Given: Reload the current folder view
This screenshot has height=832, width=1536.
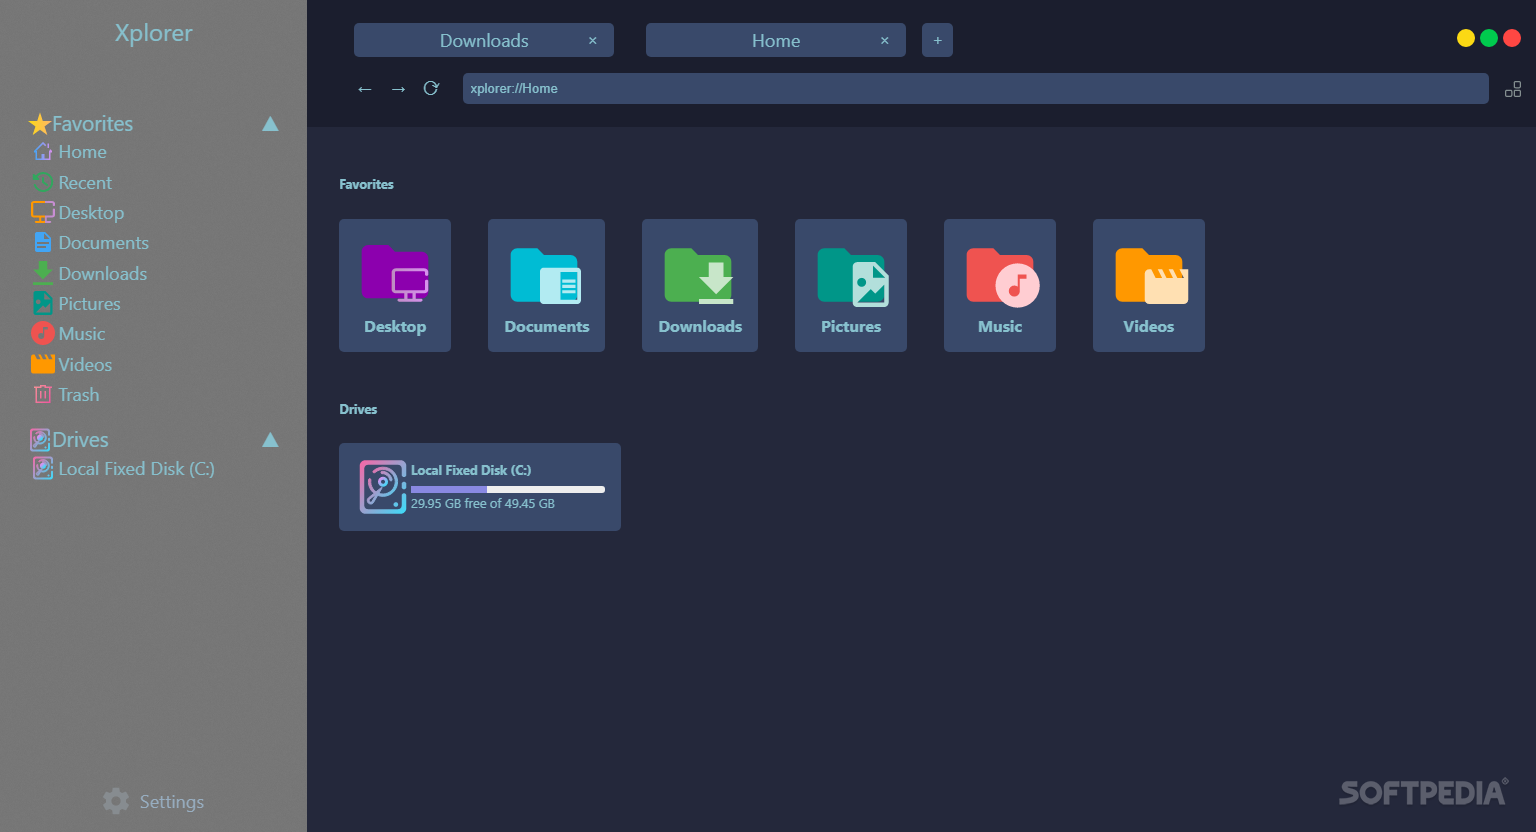Looking at the screenshot, I should coord(431,88).
